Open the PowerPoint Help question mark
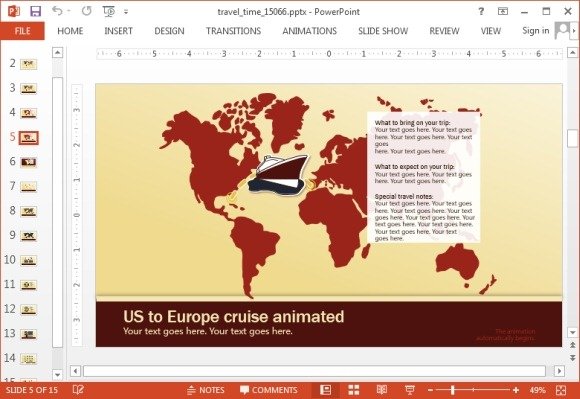580x399 pixels. click(x=481, y=11)
